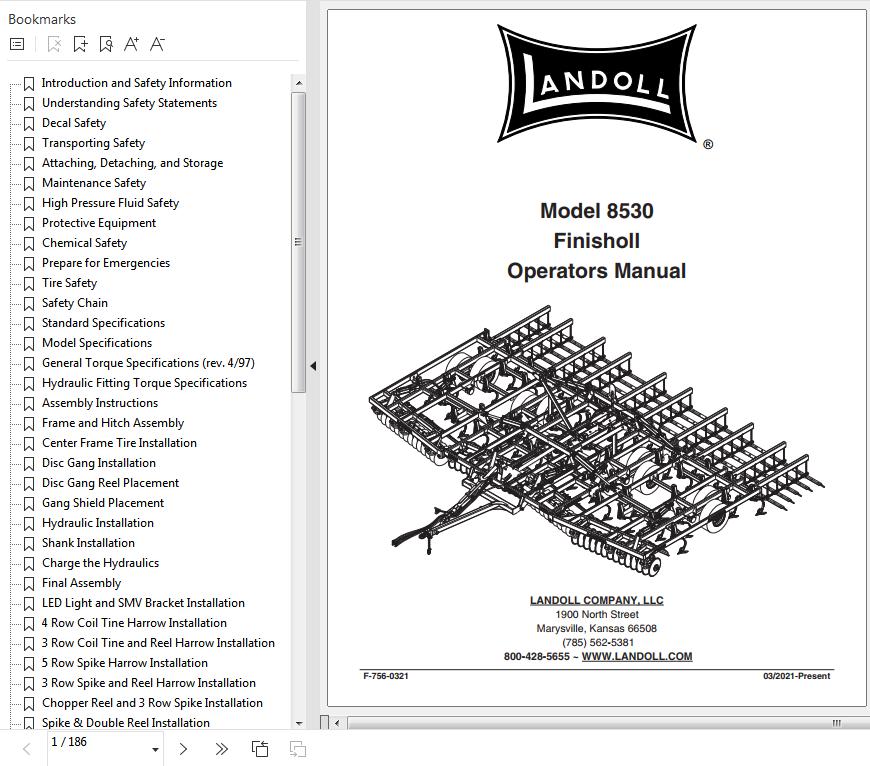Open the bookmarks options menu icon

pyautogui.click(x=17, y=44)
